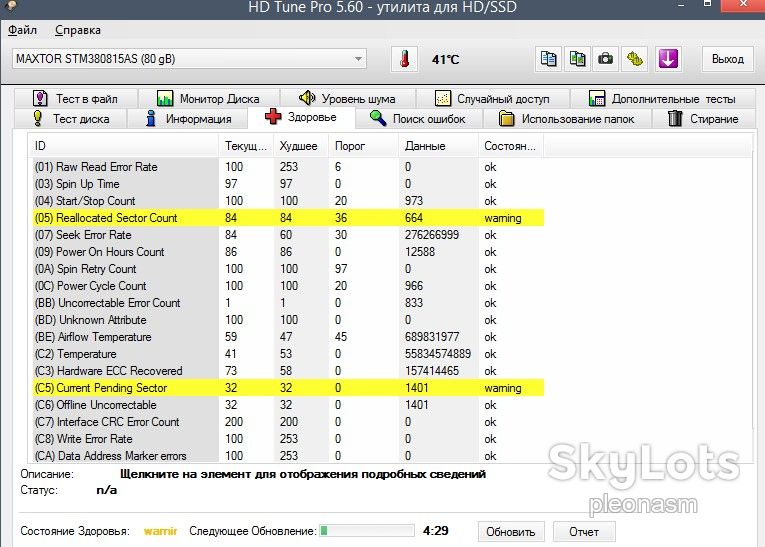Switch to the Поиск ошибок tab
This screenshot has height=547, width=765.
[419, 119]
